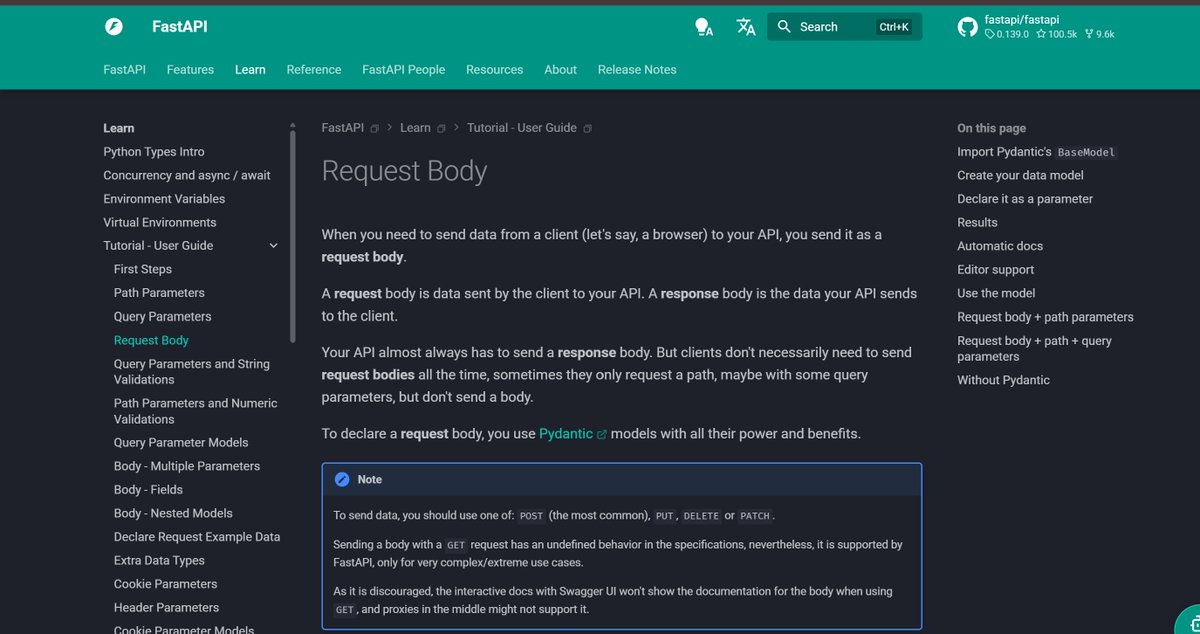Open the Release Notes tab

[637, 70]
